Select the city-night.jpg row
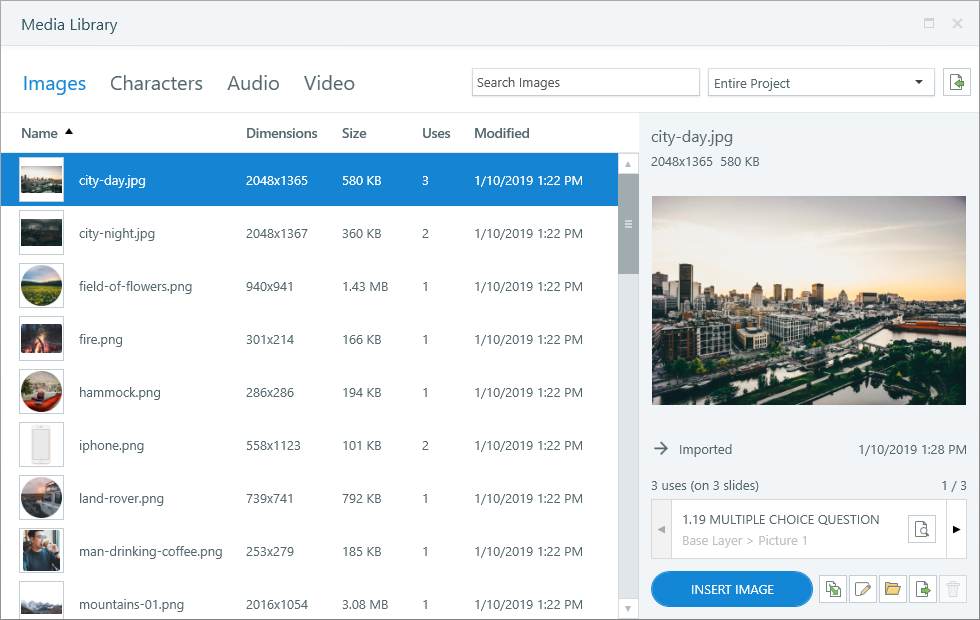 pyautogui.click(x=300, y=233)
